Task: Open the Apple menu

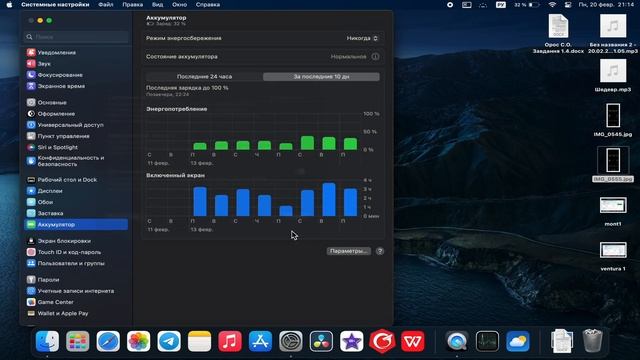Action: pos(9,5)
